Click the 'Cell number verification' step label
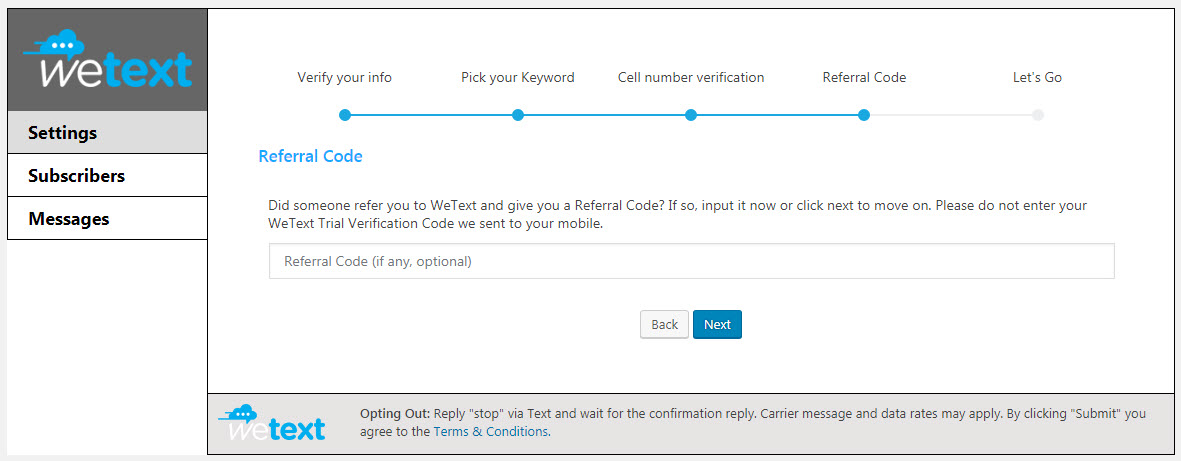 click(691, 78)
